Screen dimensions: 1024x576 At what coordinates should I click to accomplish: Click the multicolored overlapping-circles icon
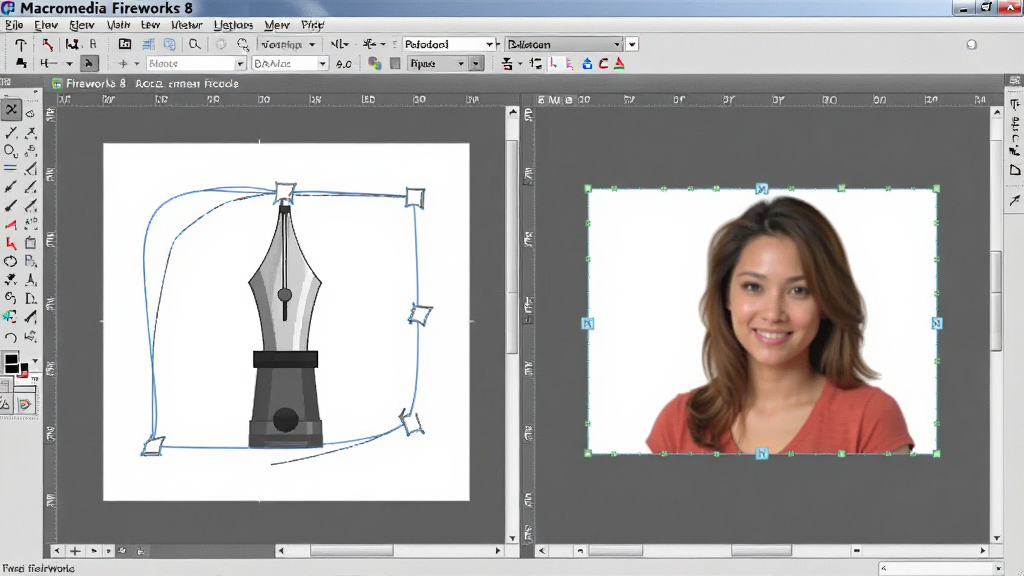click(374, 63)
